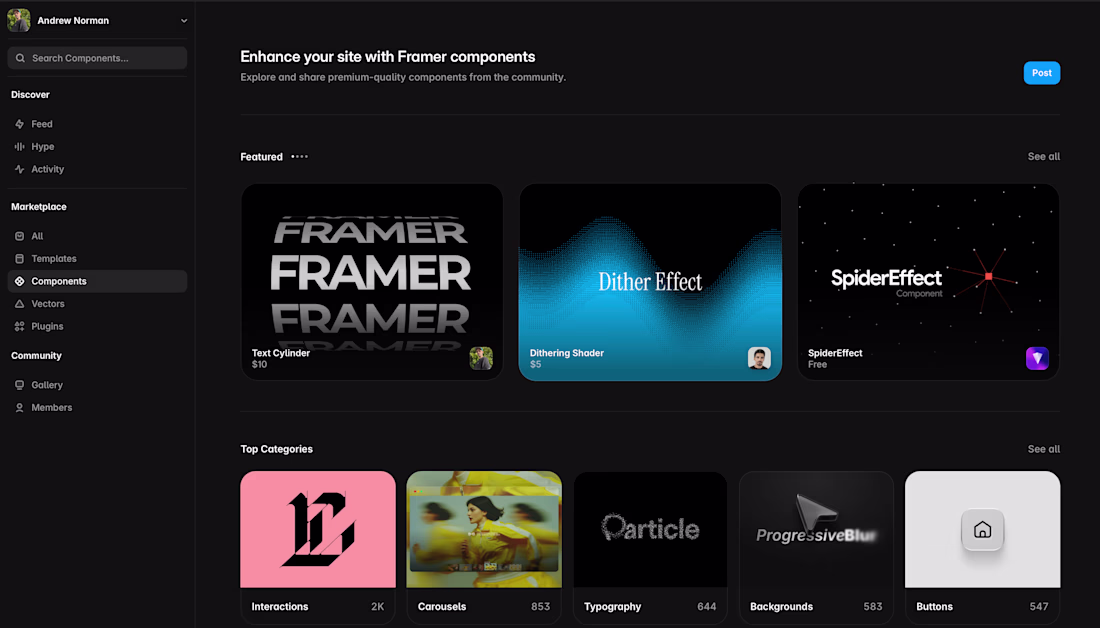Viewport: 1100px width, 628px height.
Task: Click the 583 Backgrounds count
Action: pyautogui.click(x=873, y=607)
